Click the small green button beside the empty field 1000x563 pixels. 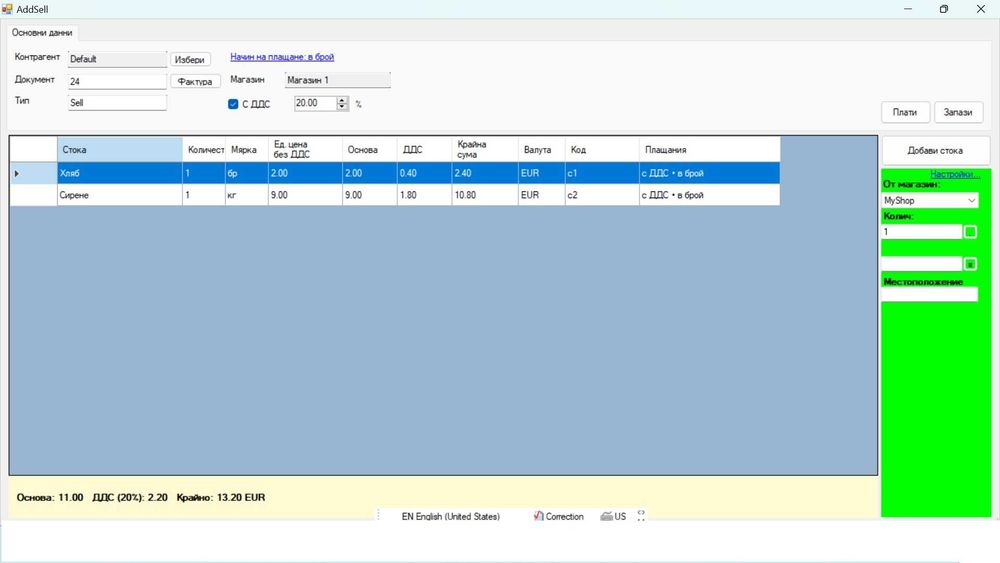[970, 263]
